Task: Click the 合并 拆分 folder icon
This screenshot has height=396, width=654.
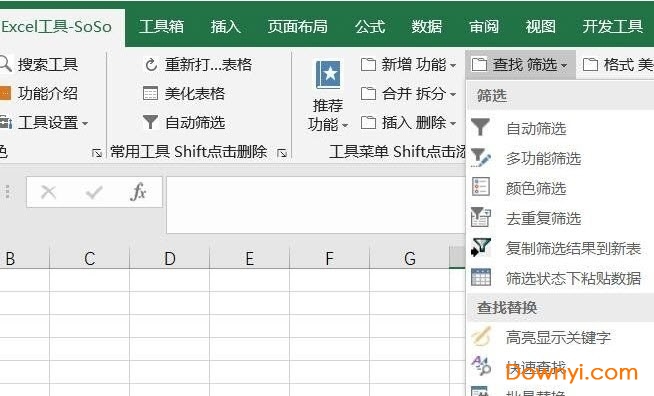Action: [368, 93]
